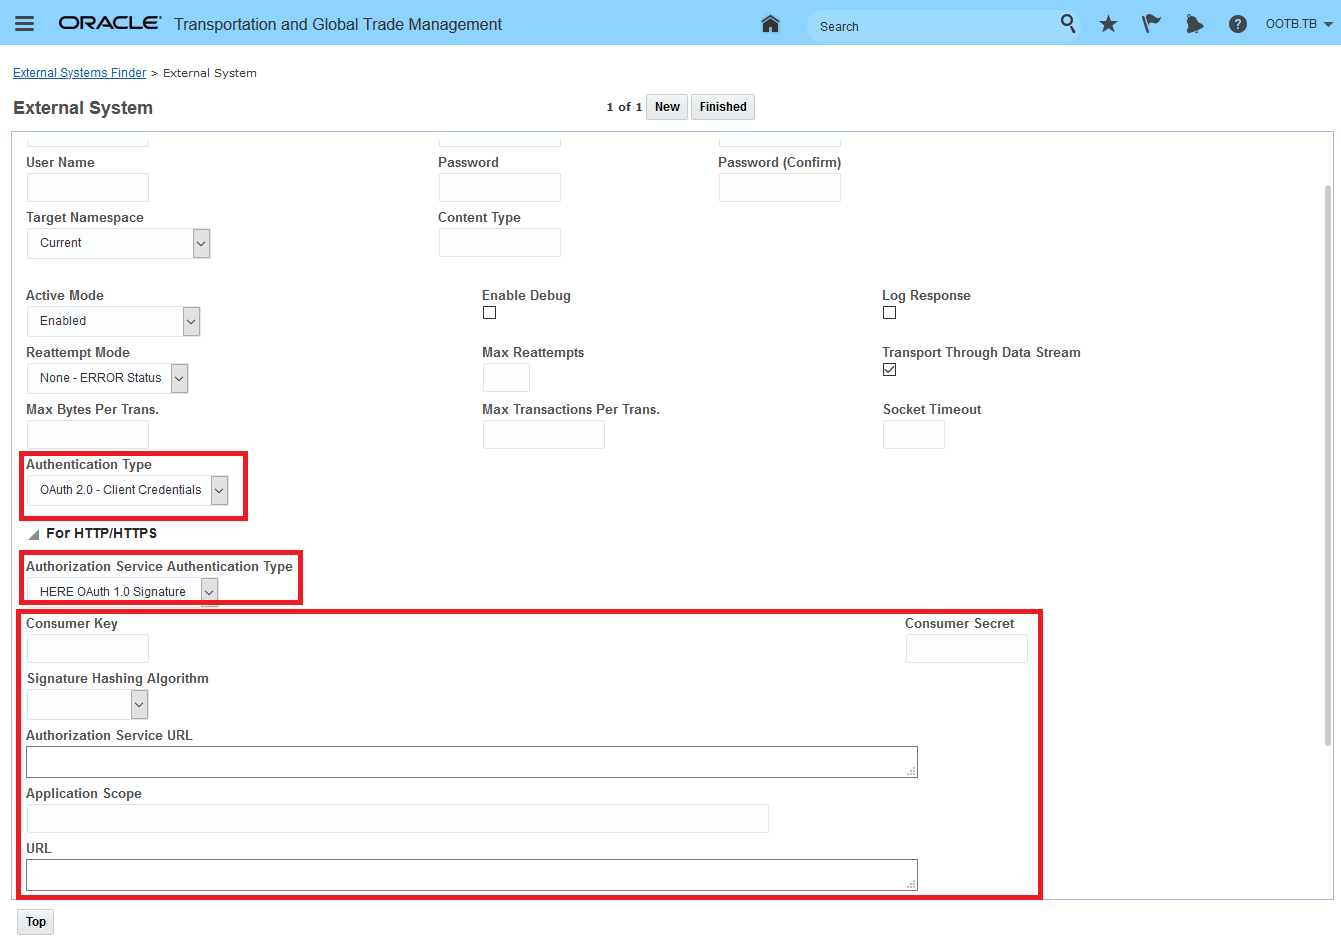The width and height of the screenshot is (1341, 939).
Task: Uncheck Transport Through Data Stream
Action: (x=889, y=370)
